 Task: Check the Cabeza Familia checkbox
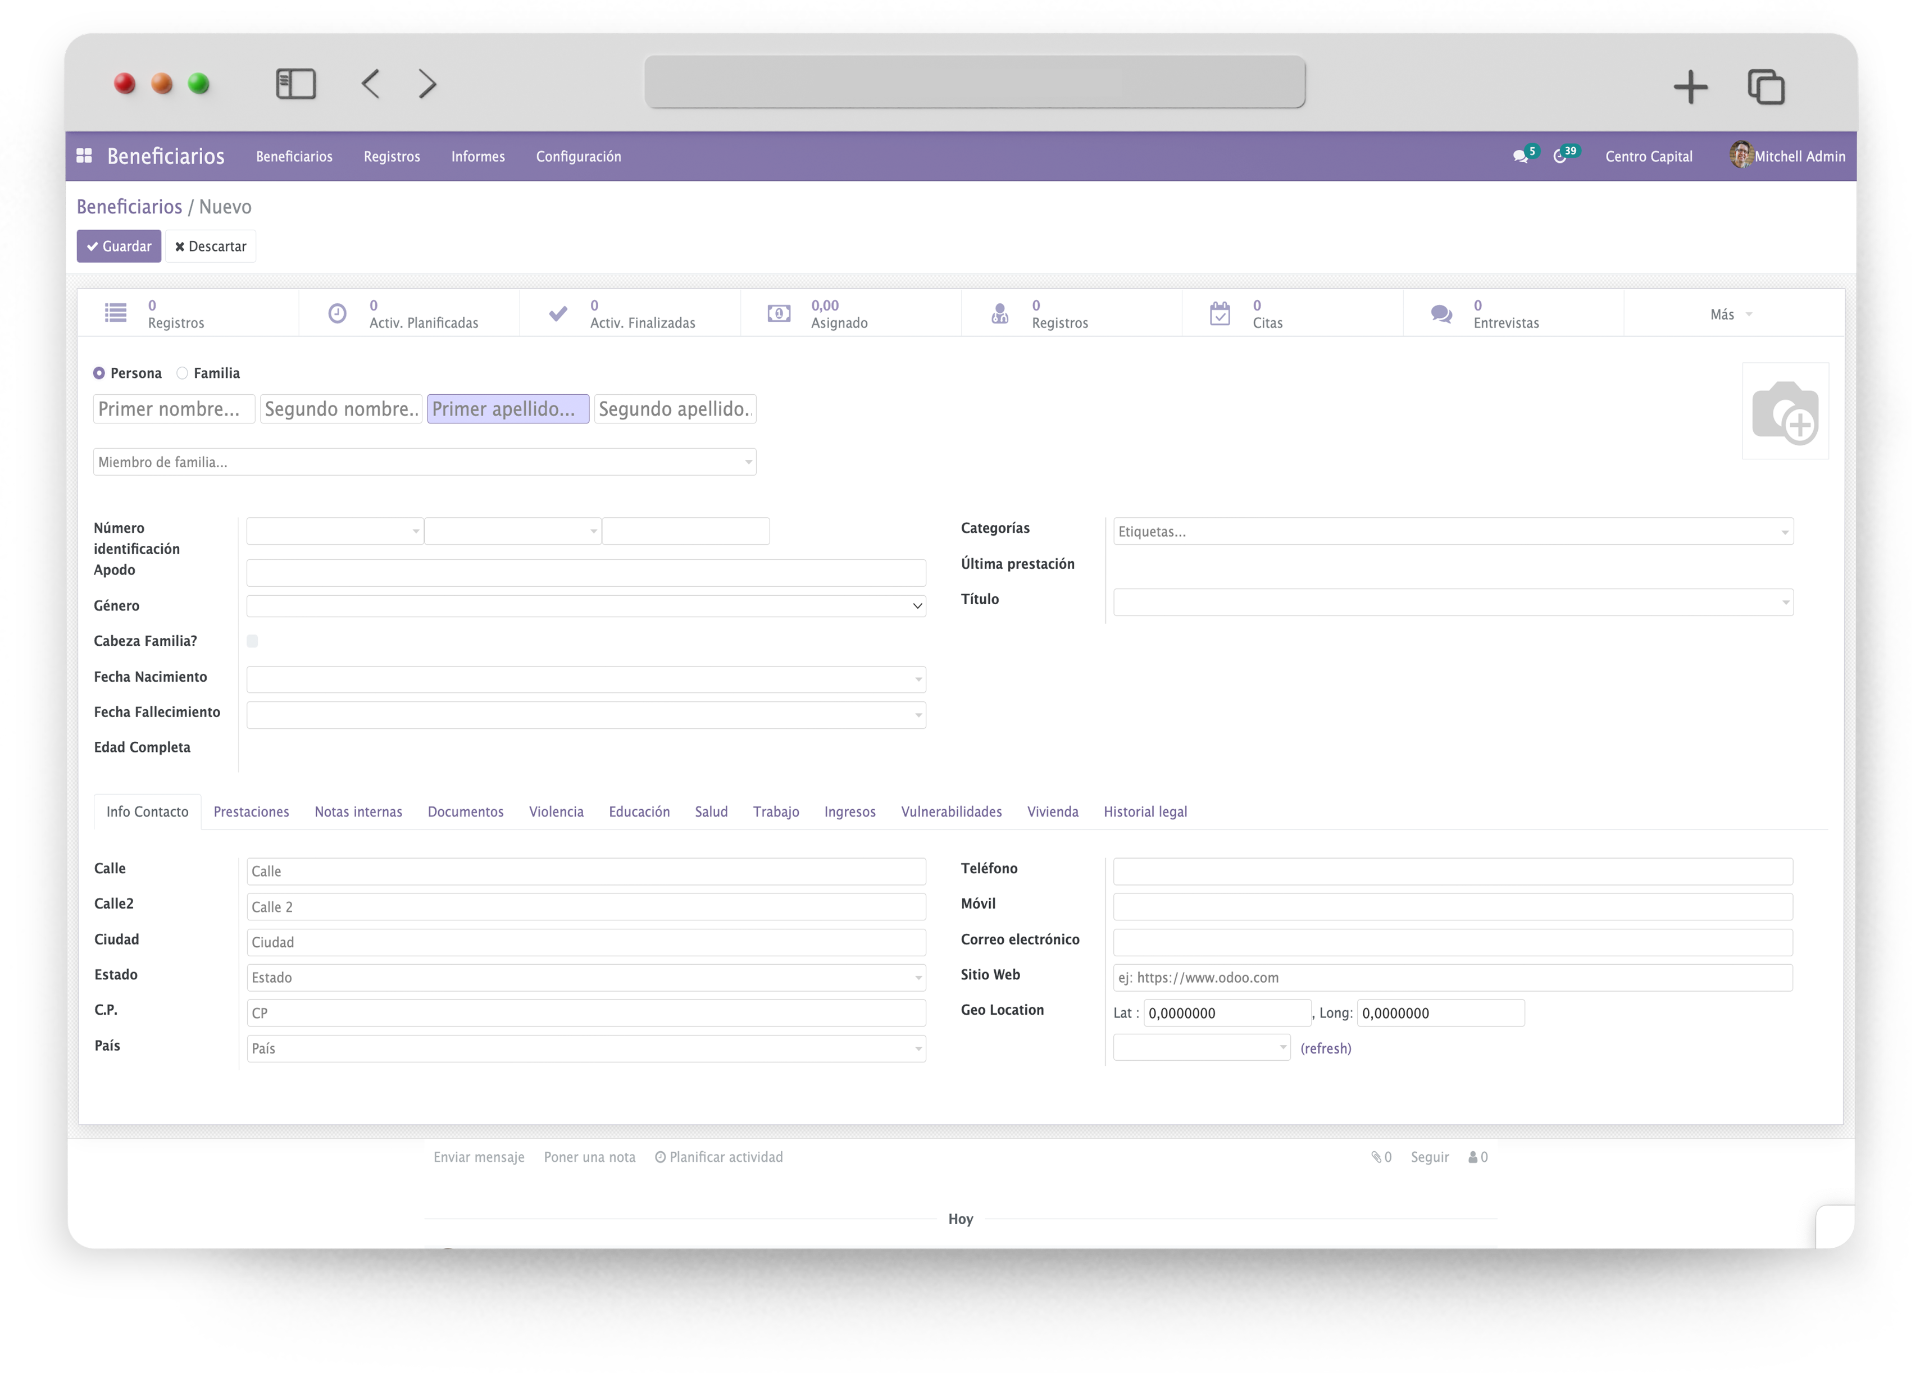coord(252,641)
